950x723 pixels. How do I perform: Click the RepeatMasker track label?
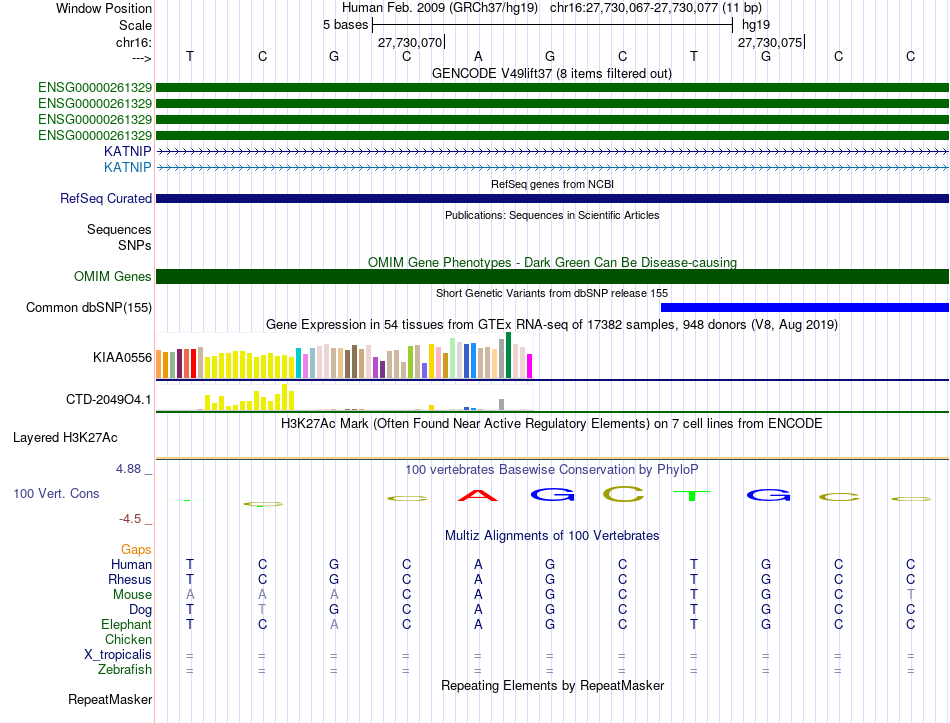[x=110, y=699]
